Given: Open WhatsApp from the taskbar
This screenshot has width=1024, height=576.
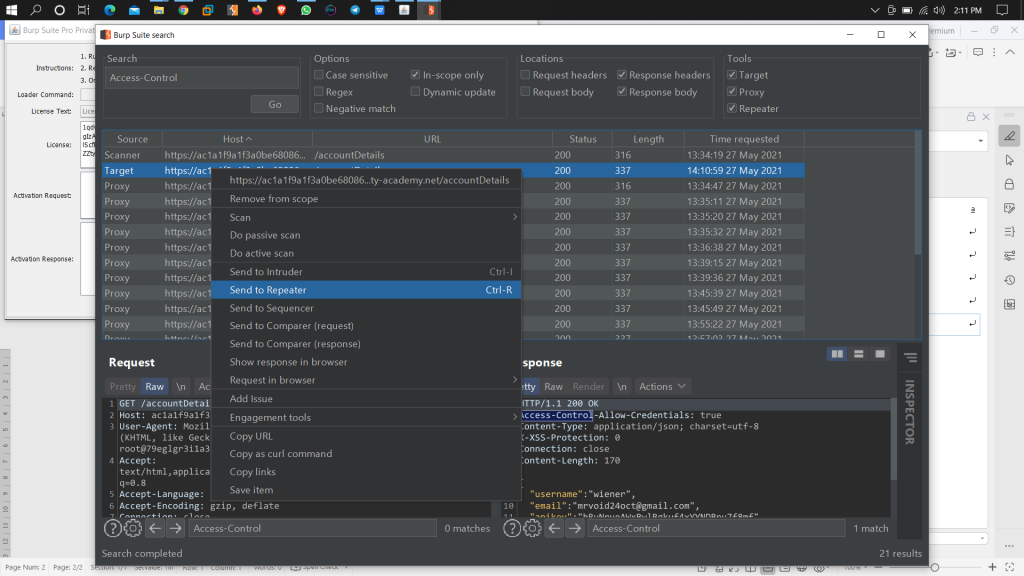Looking at the screenshot, I should point(306,10).
